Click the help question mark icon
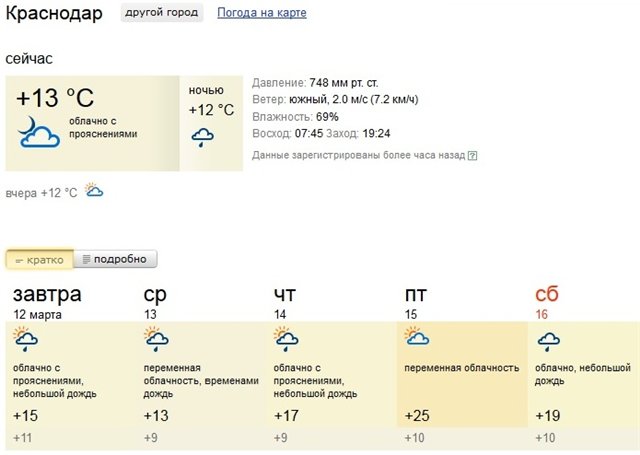The image size is (640, 455). point(472,156)
